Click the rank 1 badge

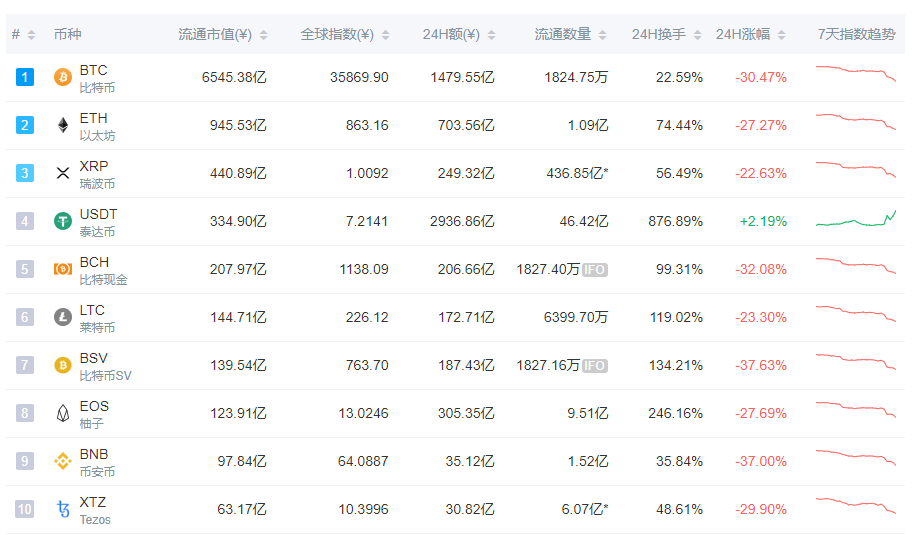25,77
